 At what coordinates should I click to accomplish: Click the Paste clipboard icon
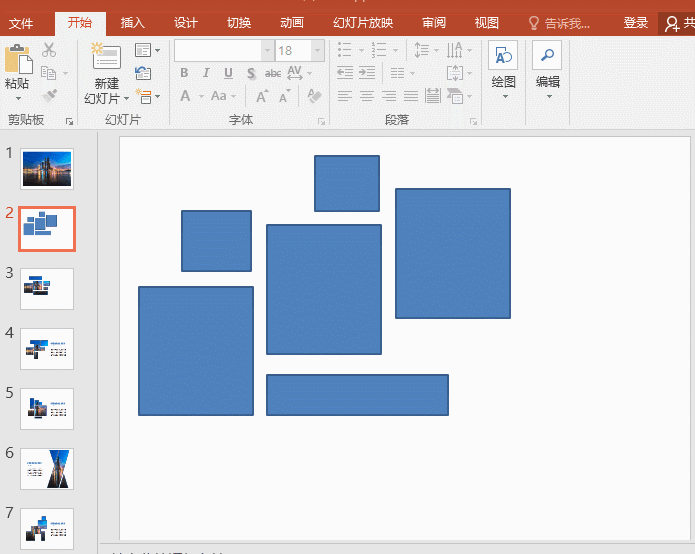click(x=18, y=59)
